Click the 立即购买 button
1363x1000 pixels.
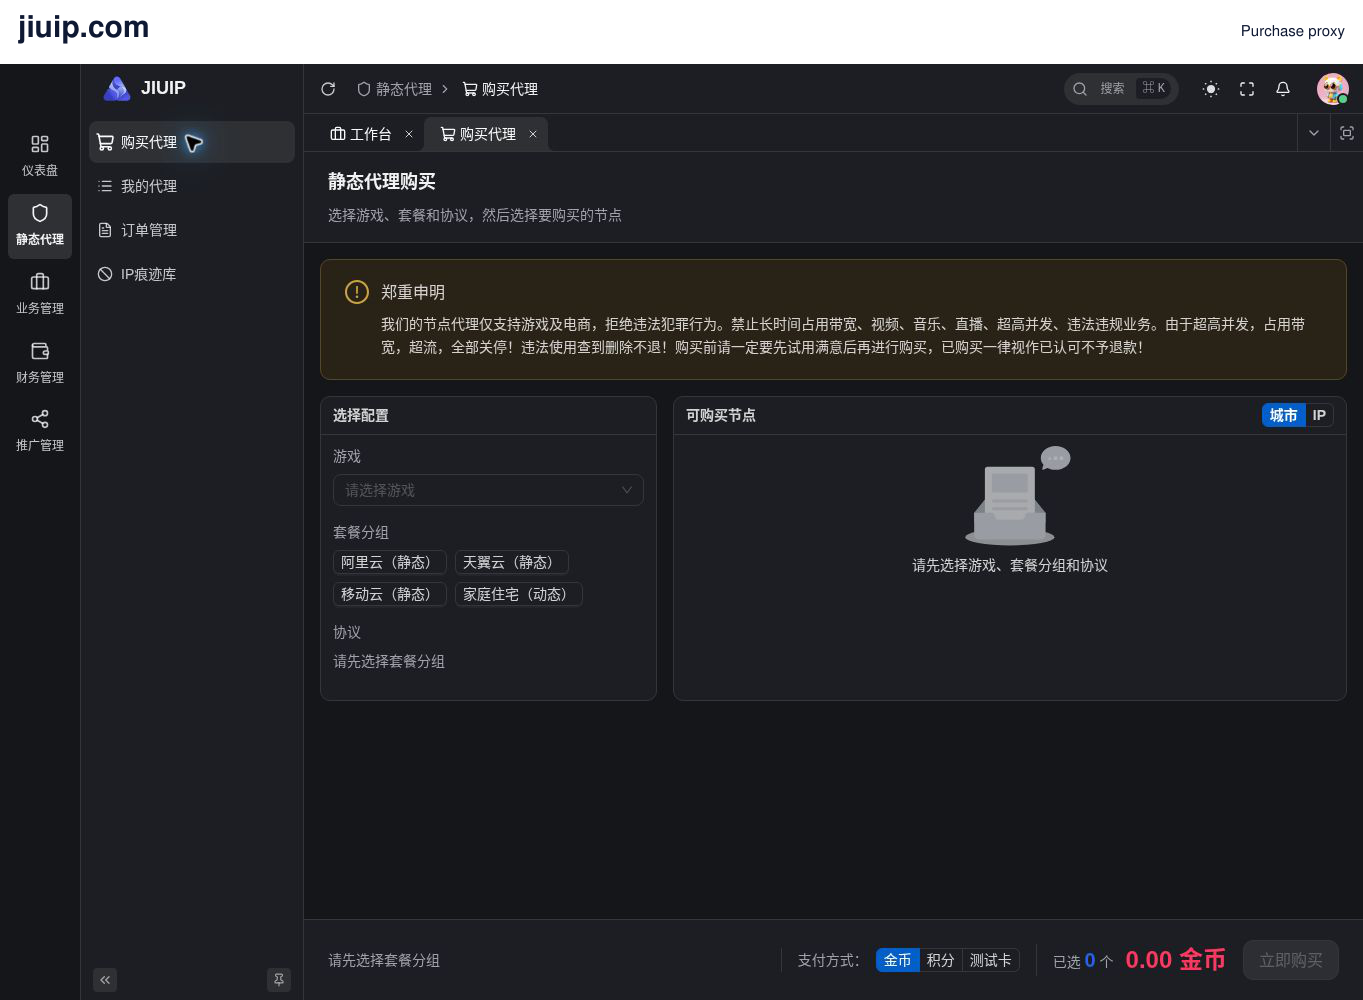click(x=1291, y=960)
